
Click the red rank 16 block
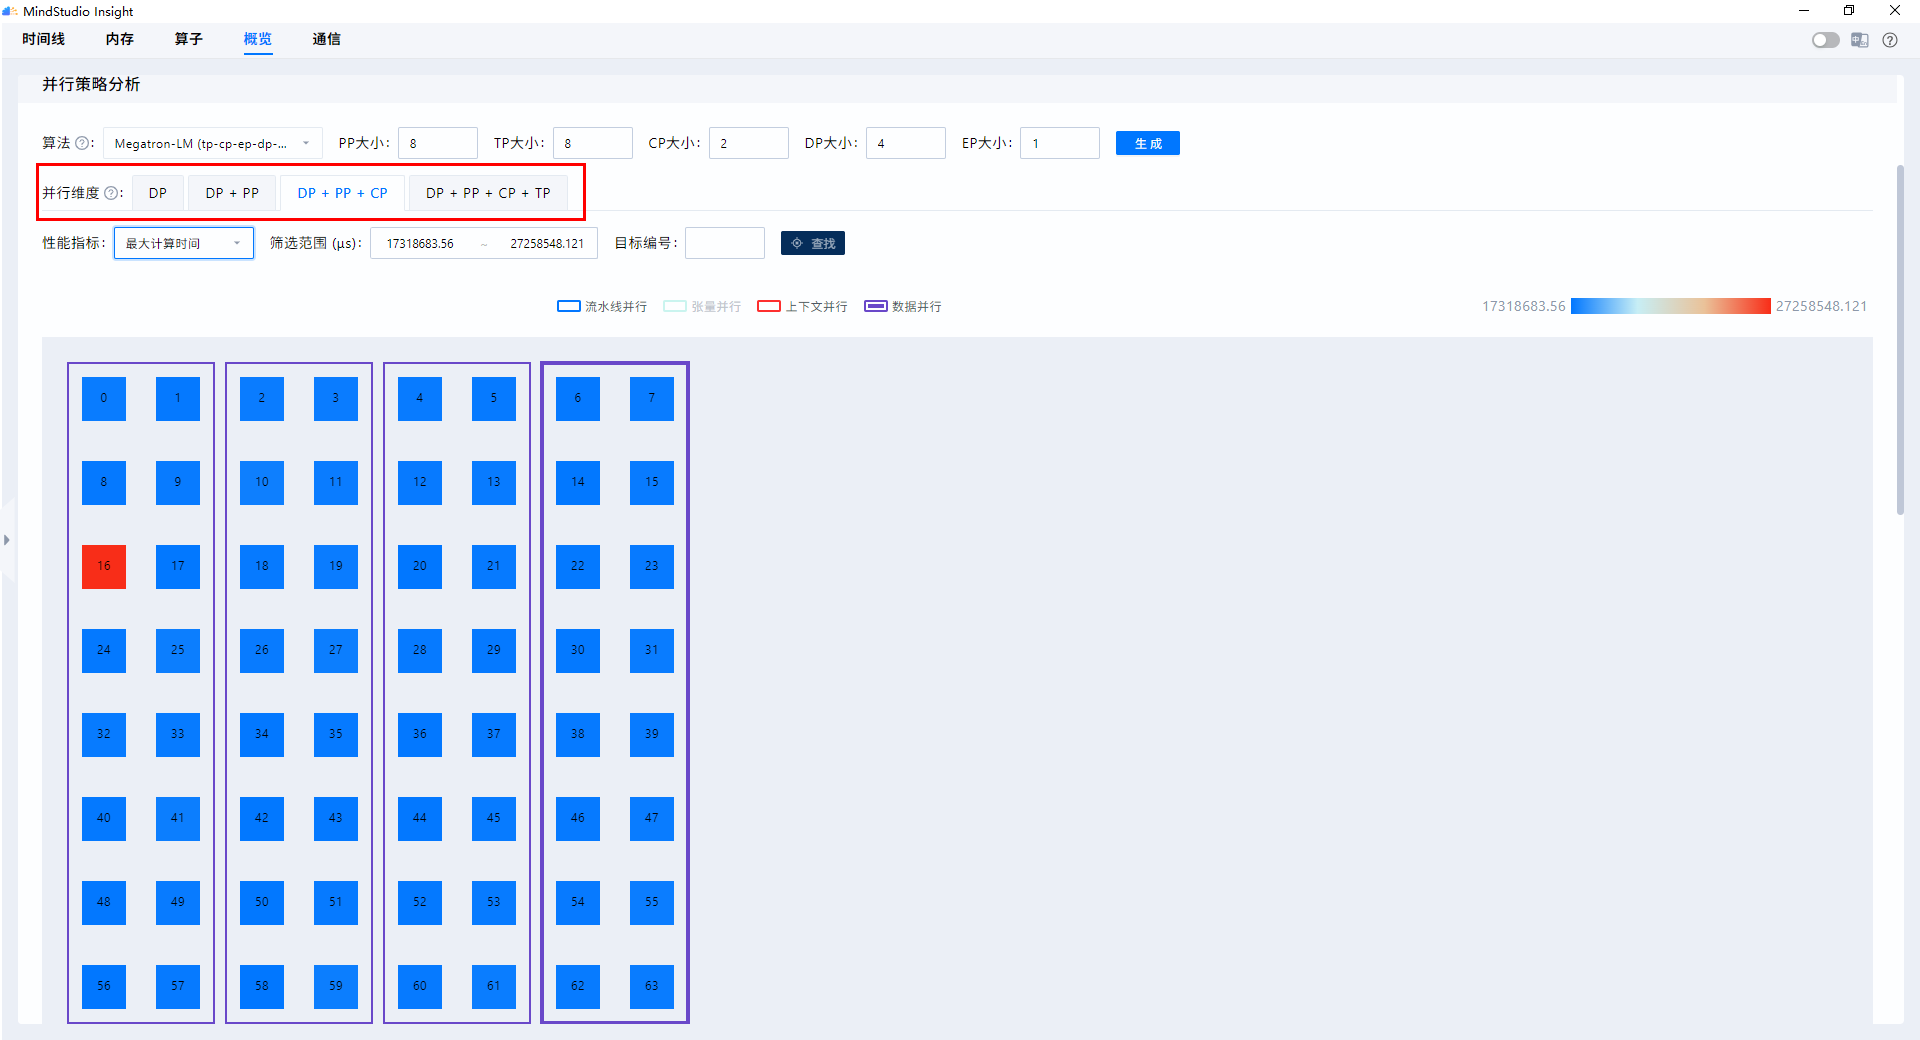(104, 566)
